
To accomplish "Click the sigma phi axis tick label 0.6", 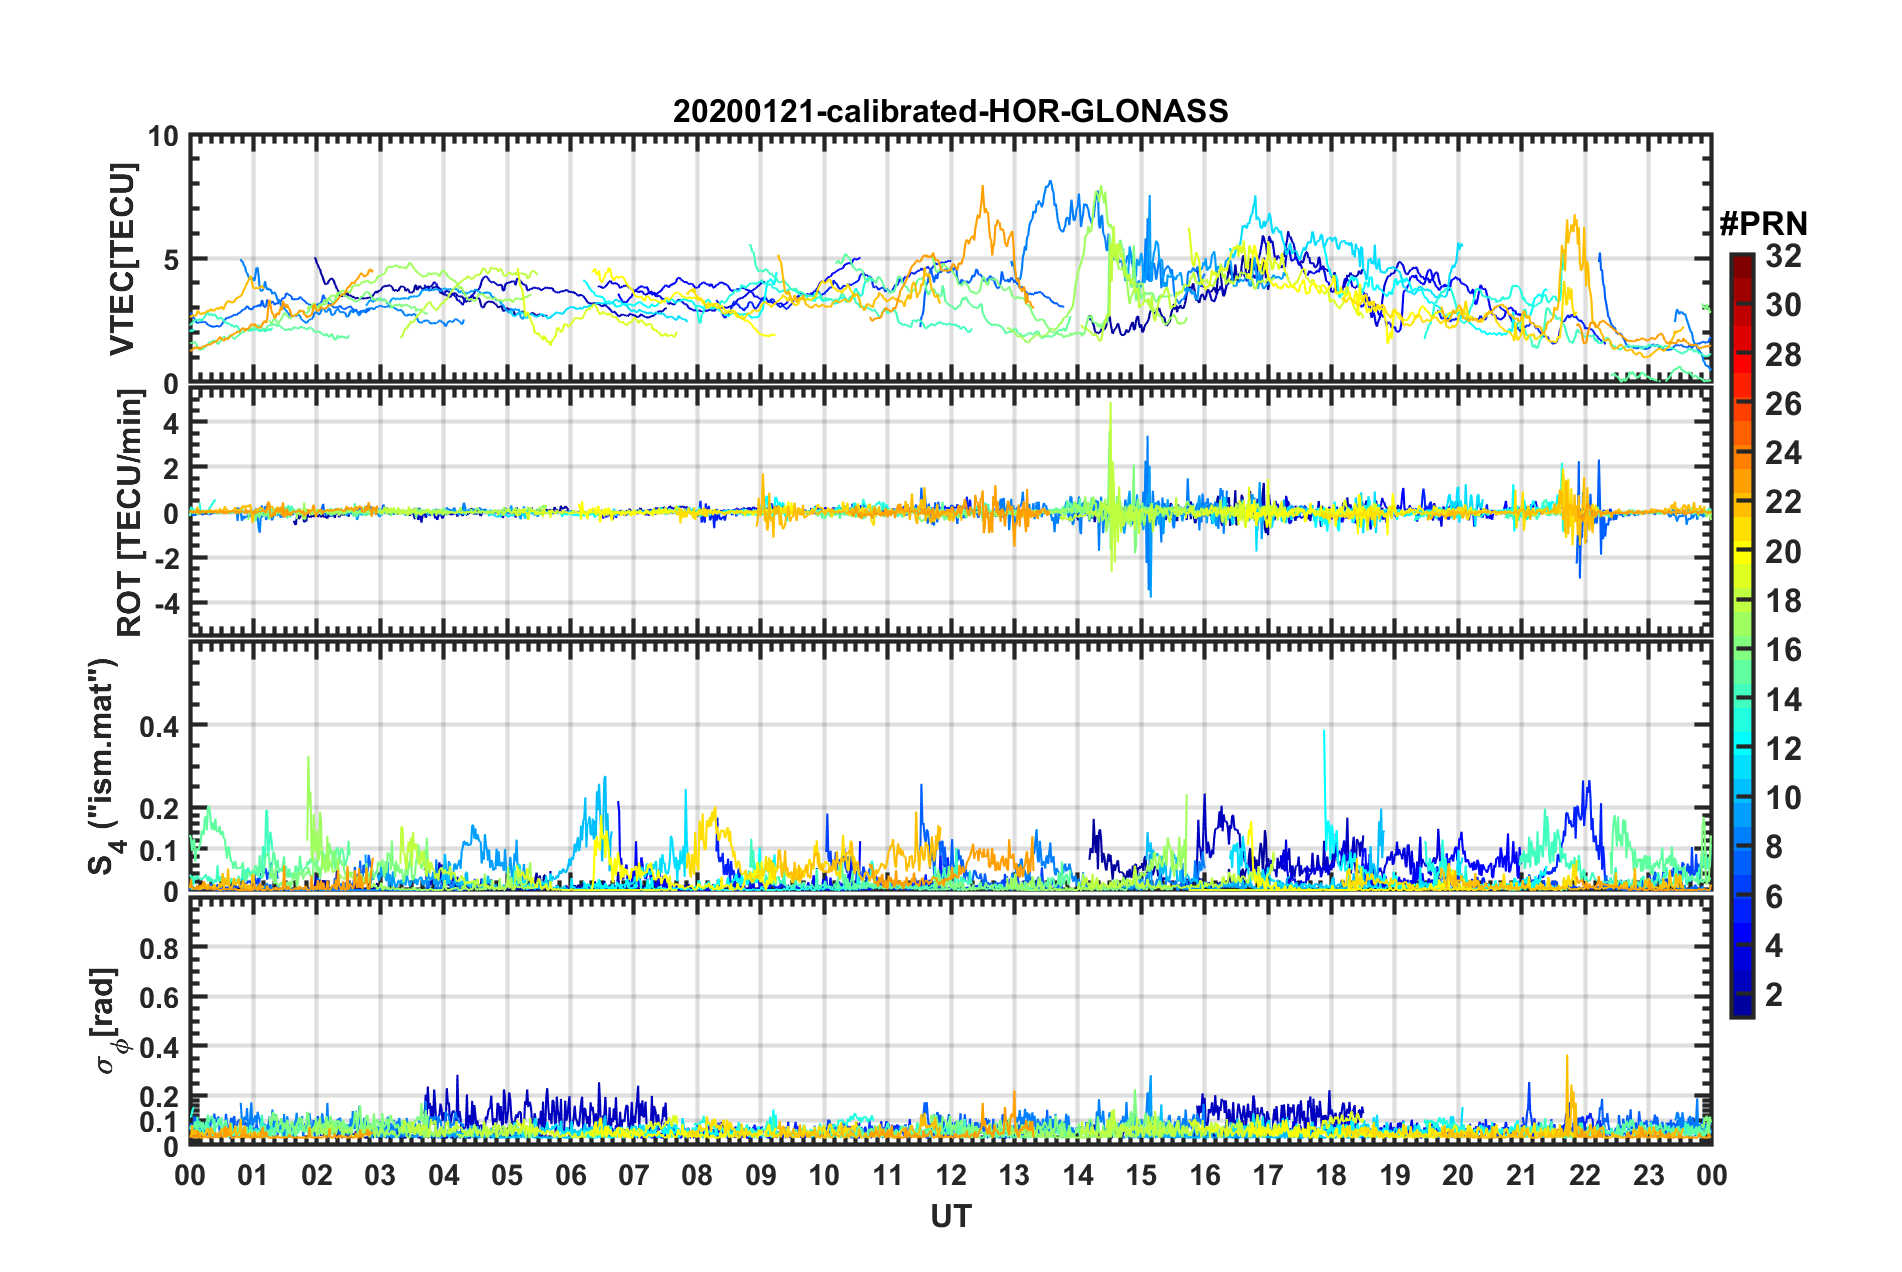I will point(159,997).
